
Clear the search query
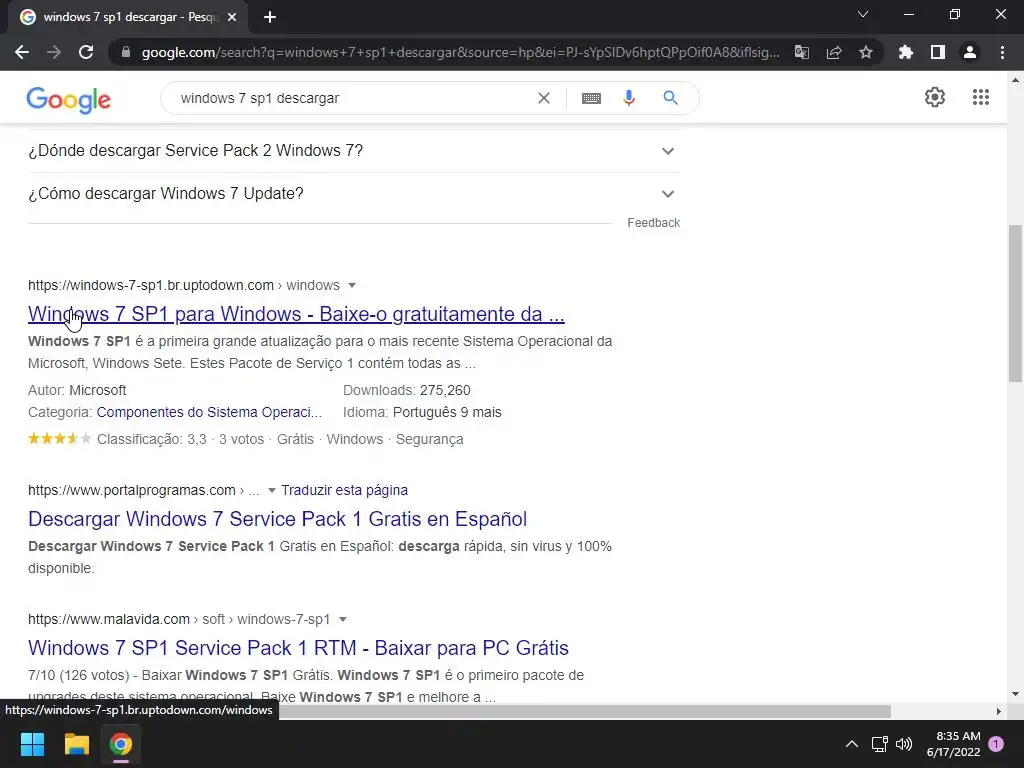click(543, 98)
